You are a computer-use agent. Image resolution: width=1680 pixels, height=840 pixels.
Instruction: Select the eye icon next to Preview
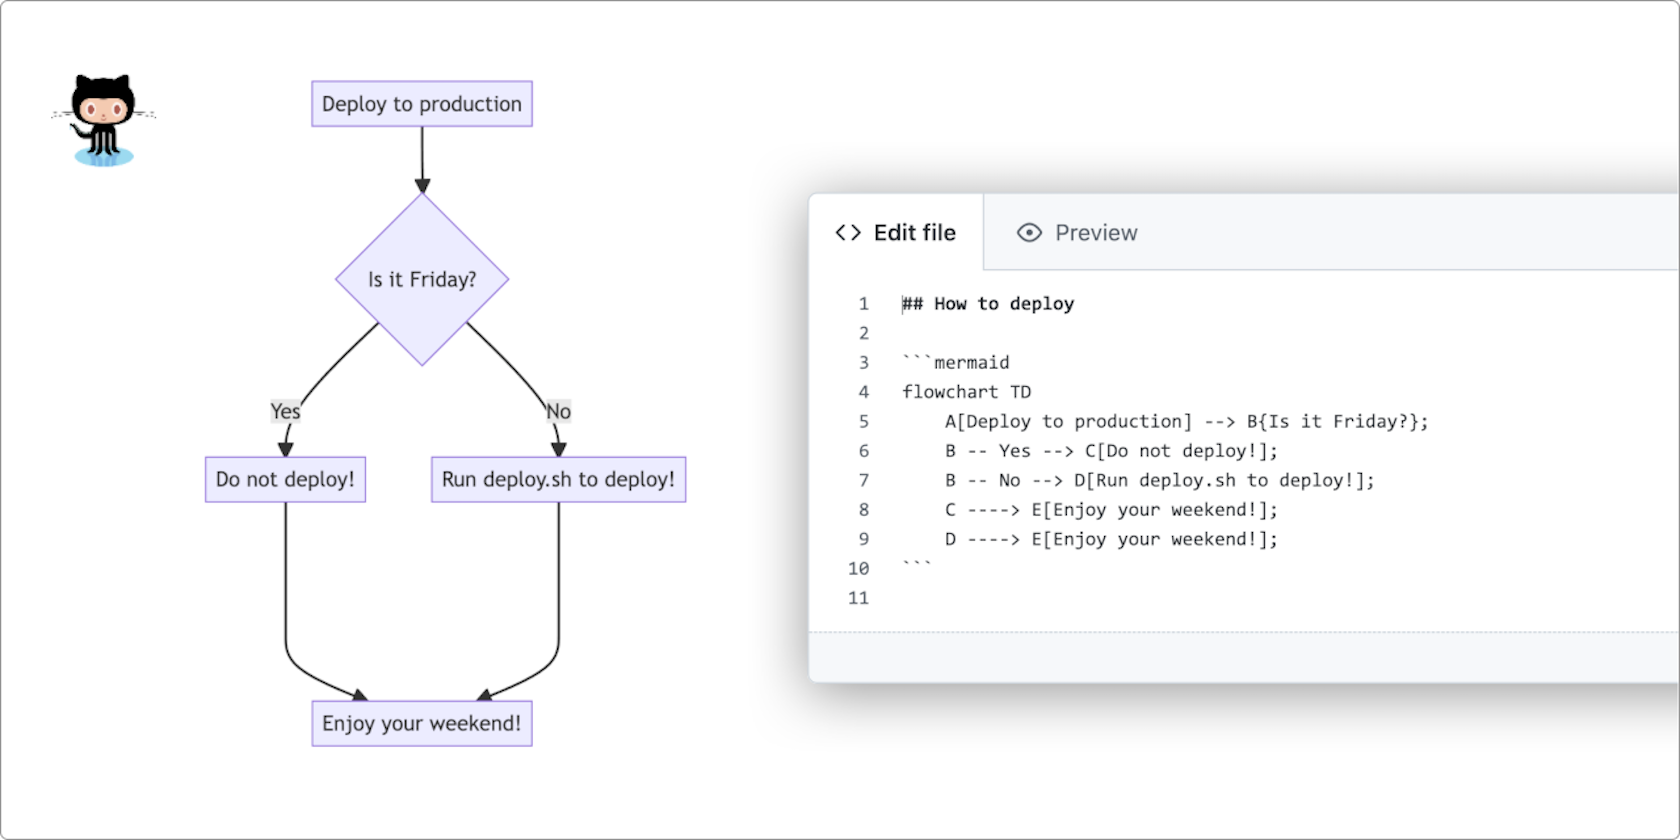point(1028,232)
